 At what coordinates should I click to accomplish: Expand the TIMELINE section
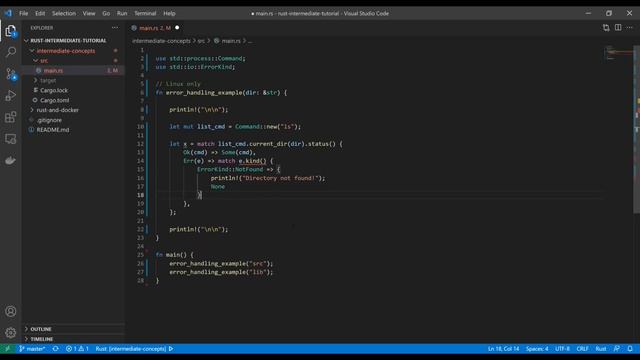tap(42, 339)
